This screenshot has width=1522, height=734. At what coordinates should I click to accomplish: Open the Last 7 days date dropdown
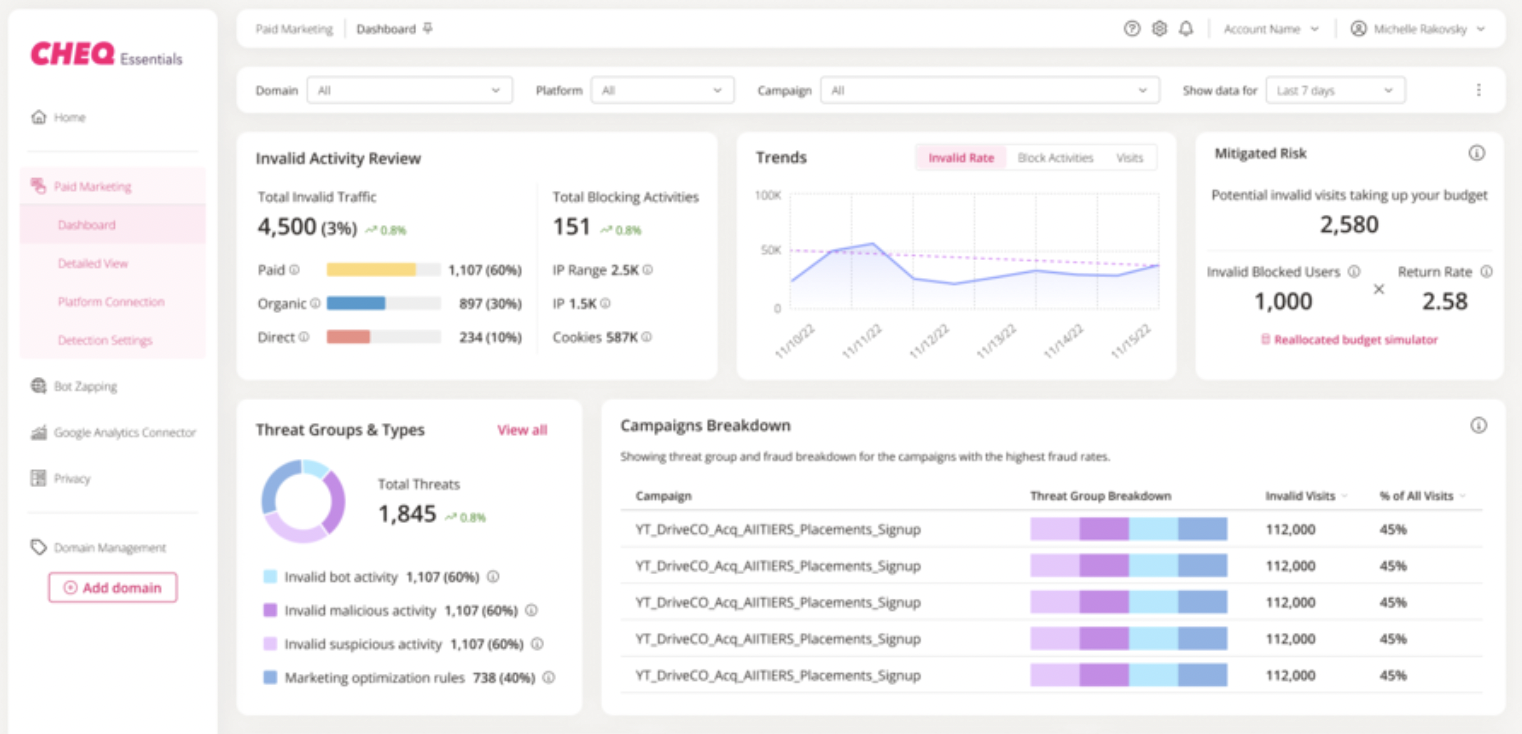[1334, 90]
